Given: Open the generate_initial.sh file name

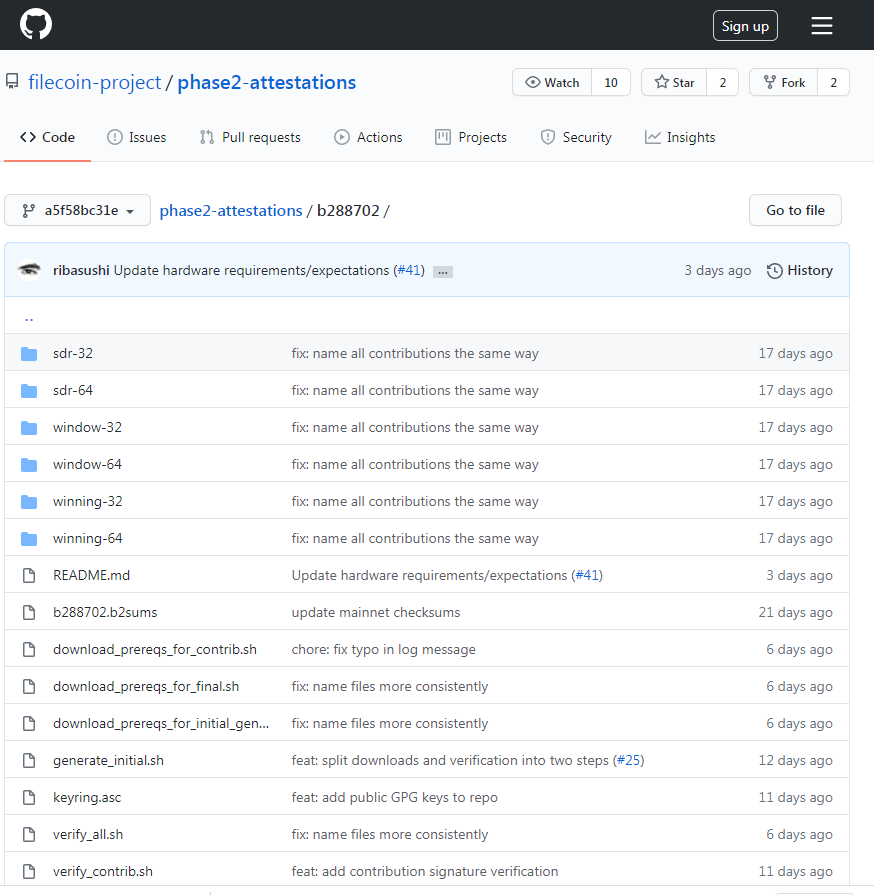Looking at the screenshot, I should point(108,760).
